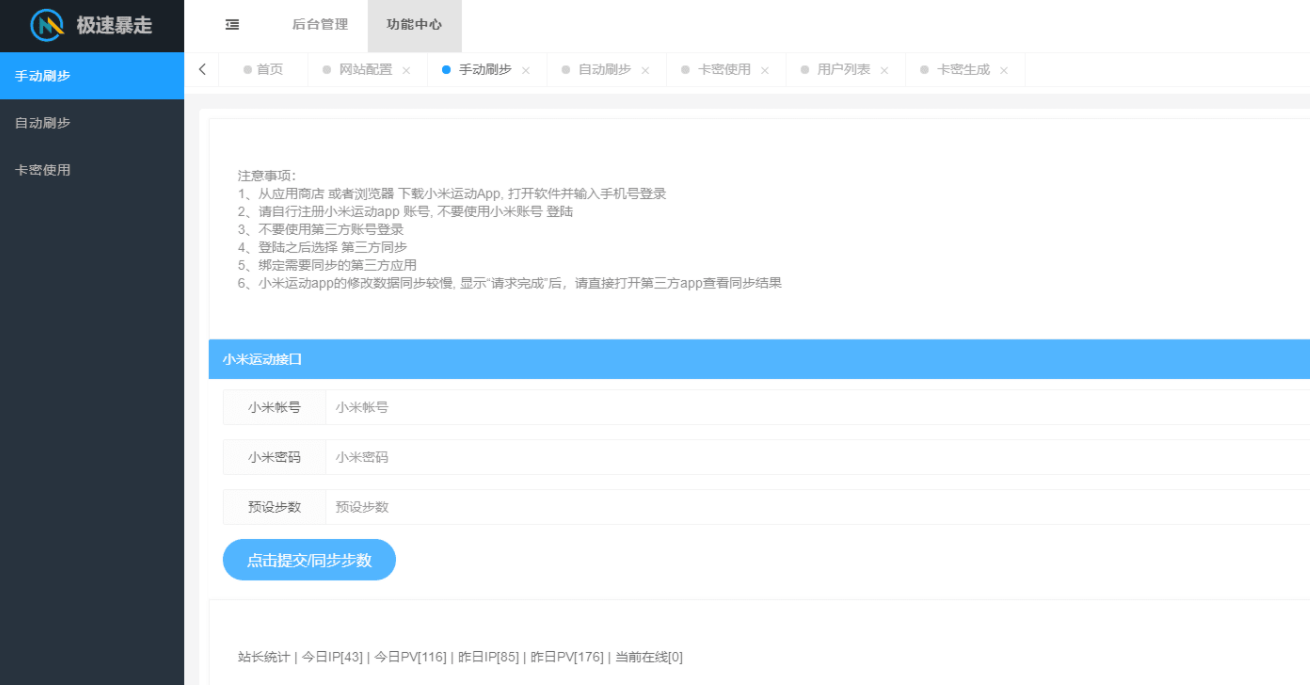The image size is (1310, 685).
Task: Close the 卡密生成 tab
Action: coord(1004,69)
